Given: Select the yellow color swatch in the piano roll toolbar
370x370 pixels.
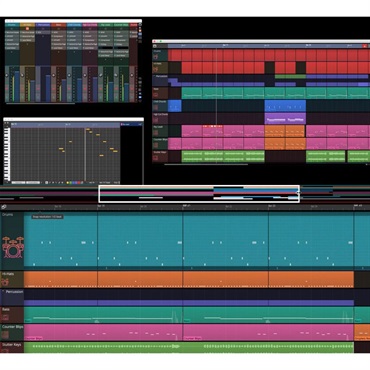Looking at the screenshot, I should [x=67, y=182].
